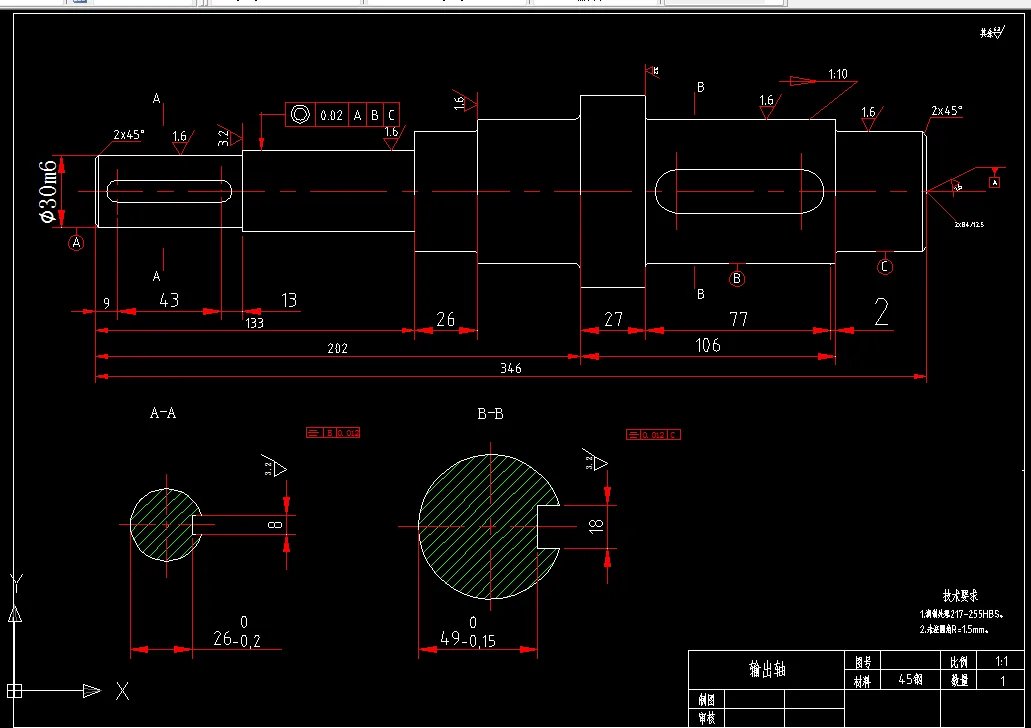1031x728 pixels.
Task: Click the 制图 cell in title block
Action: click(707, 699)
